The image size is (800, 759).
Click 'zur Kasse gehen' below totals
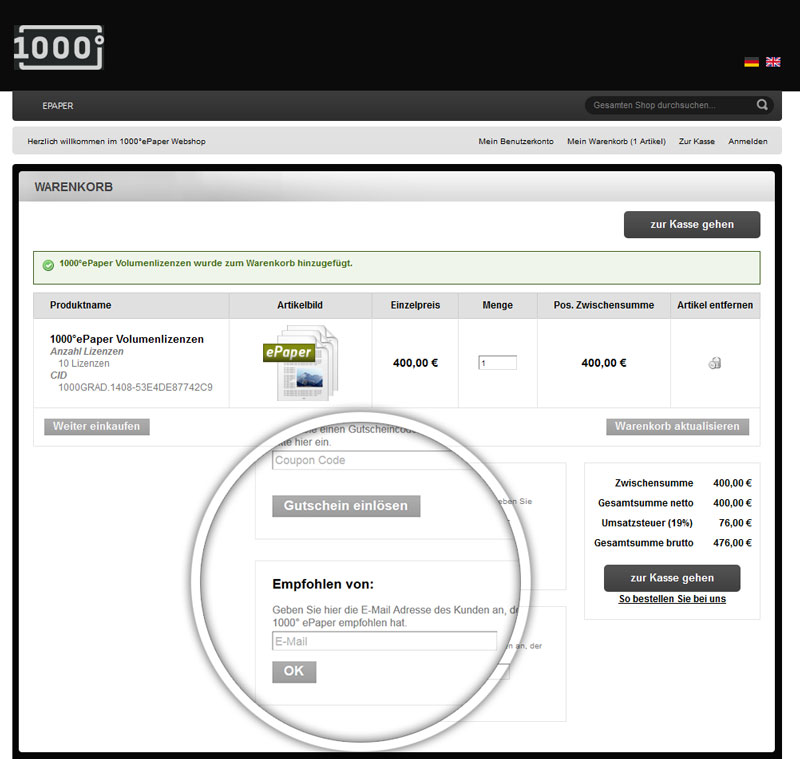tap(672, 578)
